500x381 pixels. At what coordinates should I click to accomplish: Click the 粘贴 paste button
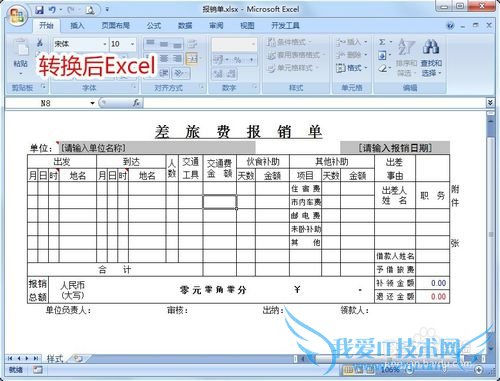(21, 56)
